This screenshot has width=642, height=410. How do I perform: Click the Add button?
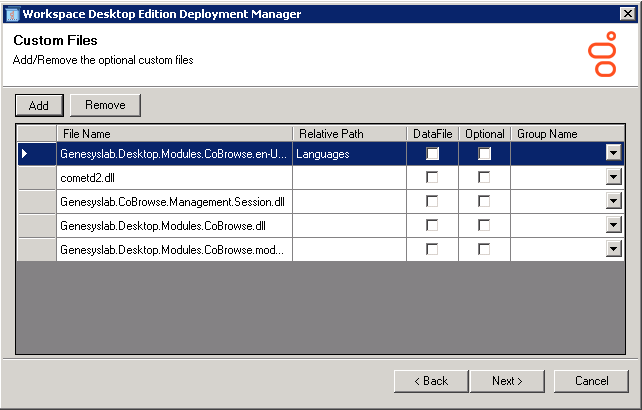39,105
